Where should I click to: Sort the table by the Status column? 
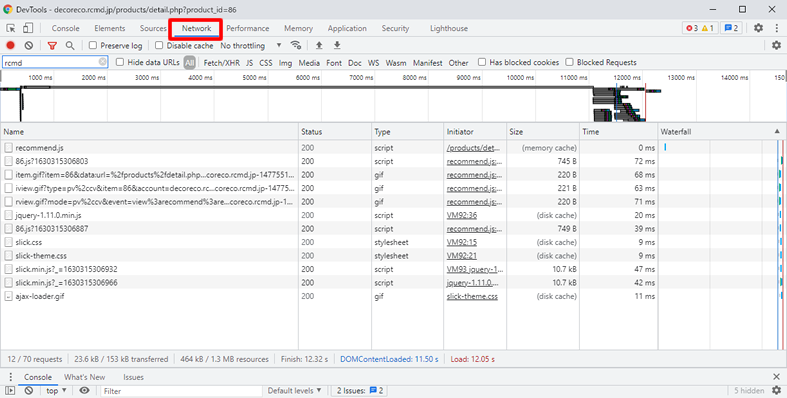point(335,131)
